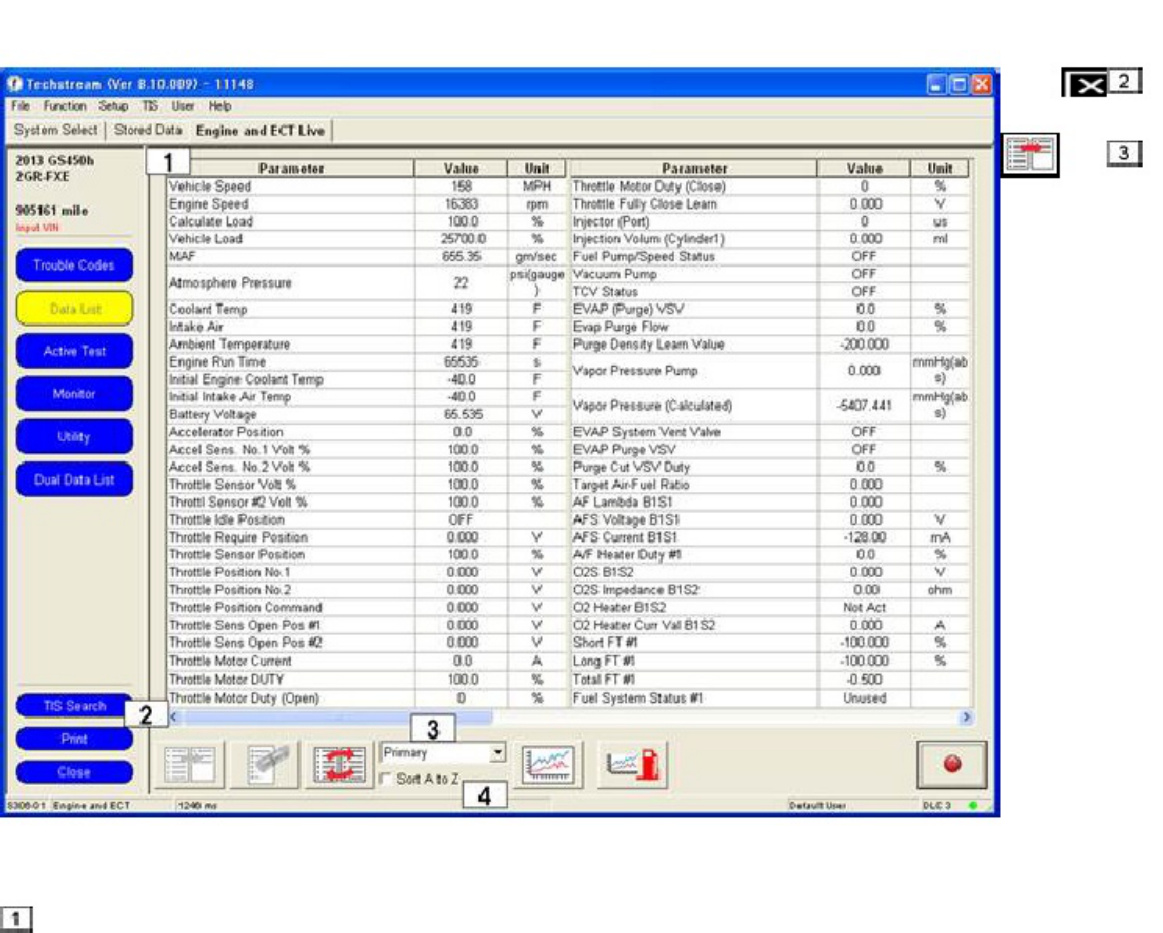Select the Short FT #1 row

[x=769, y=642]
